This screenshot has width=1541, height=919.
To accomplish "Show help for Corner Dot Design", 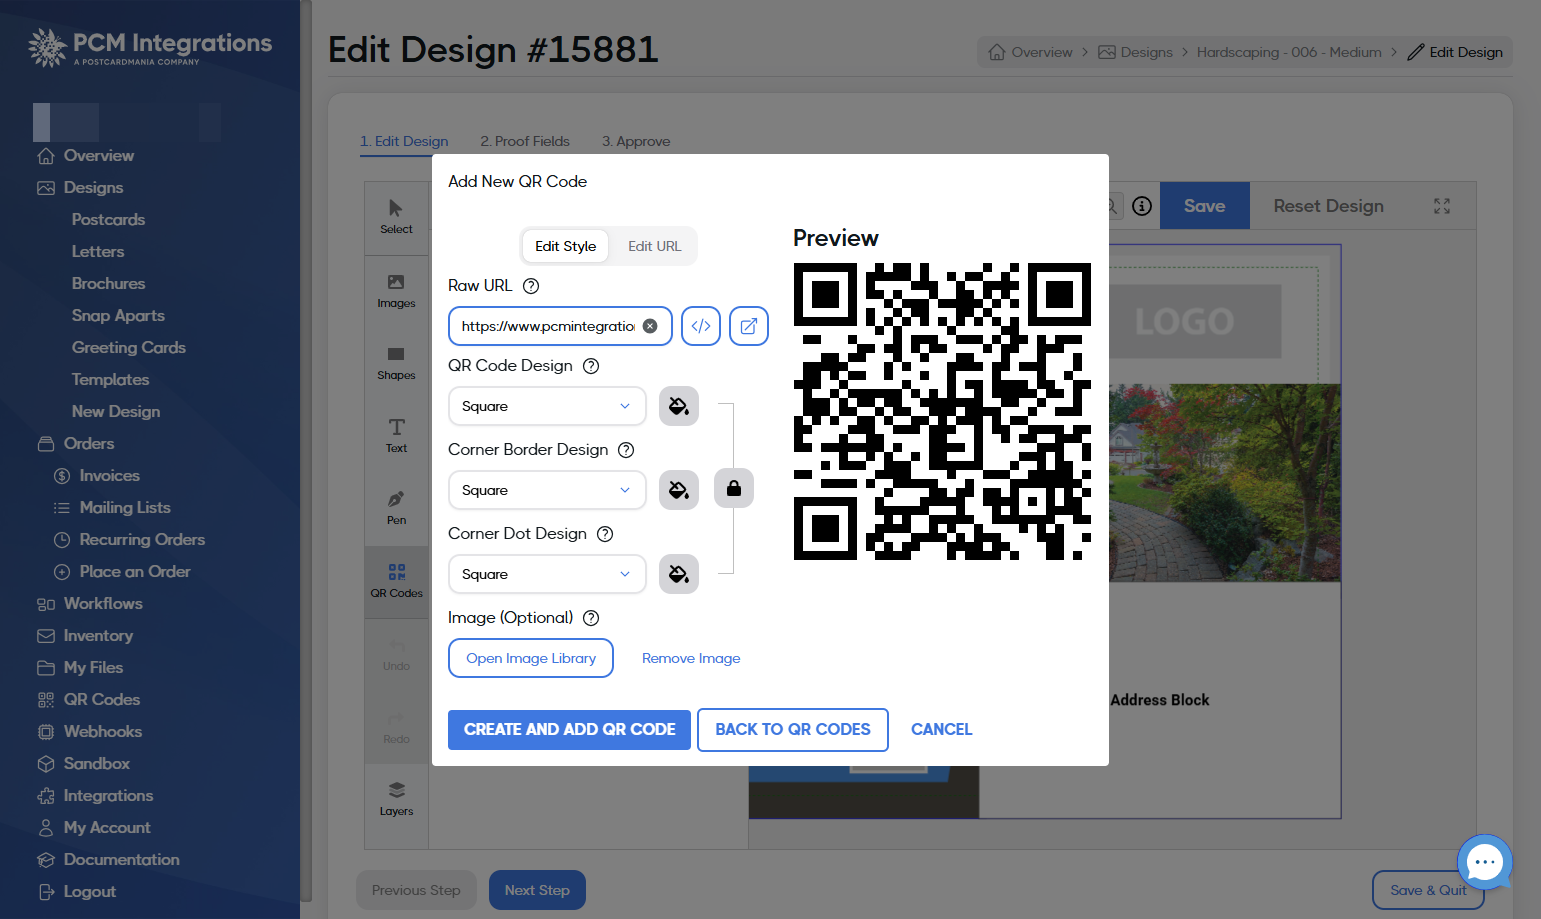I will 605,534.
